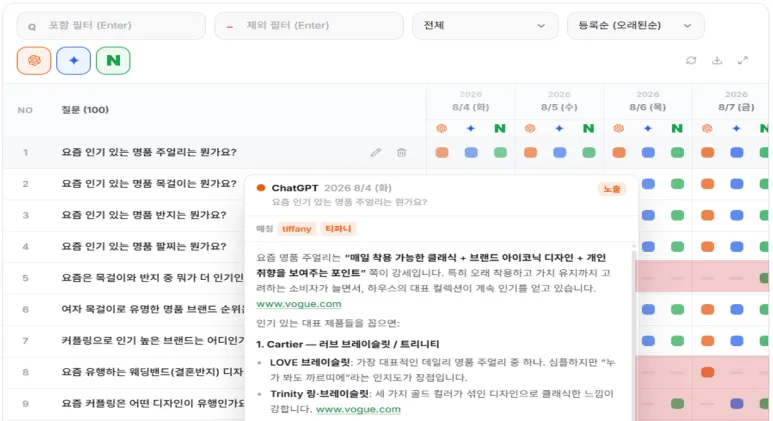
Task: Click the 티파니 matching tag
Action: (338, 229)
